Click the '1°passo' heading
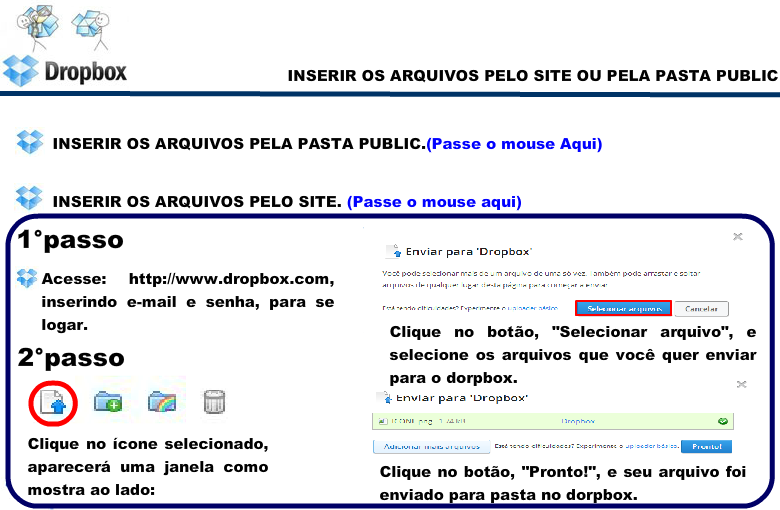 pyautogui.click(x=70, y=240)
